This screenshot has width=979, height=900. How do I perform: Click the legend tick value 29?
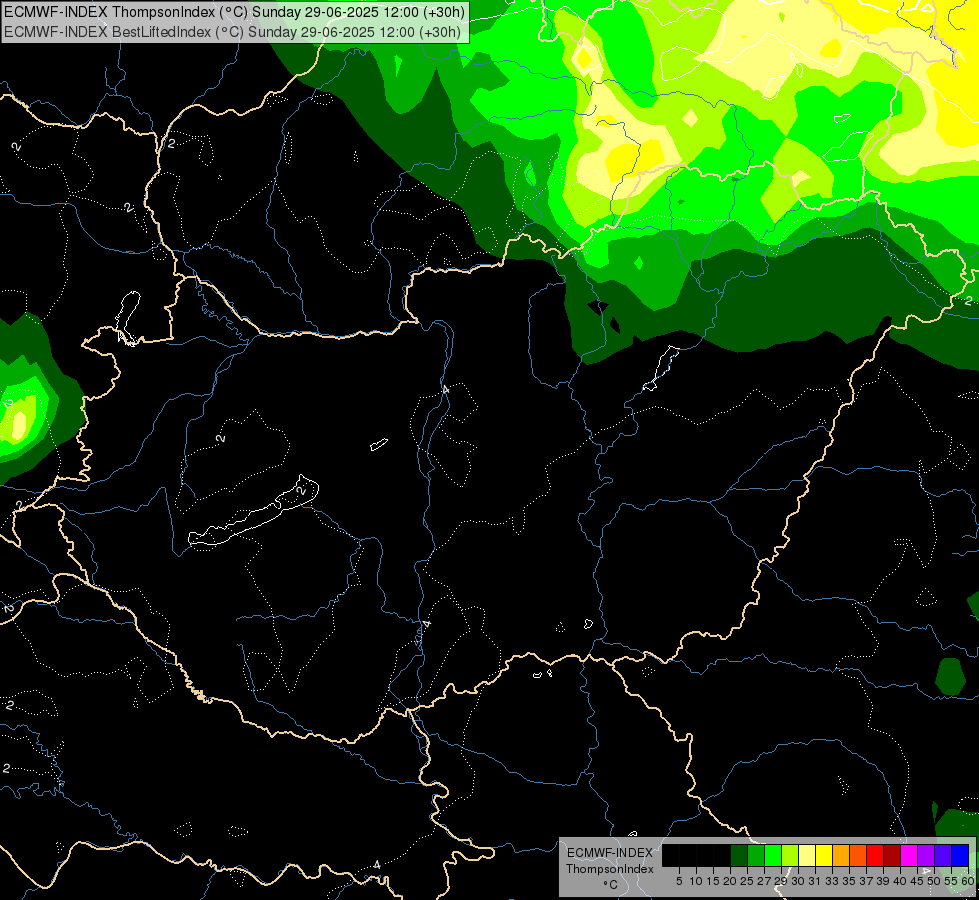click(x=781, y=881)
